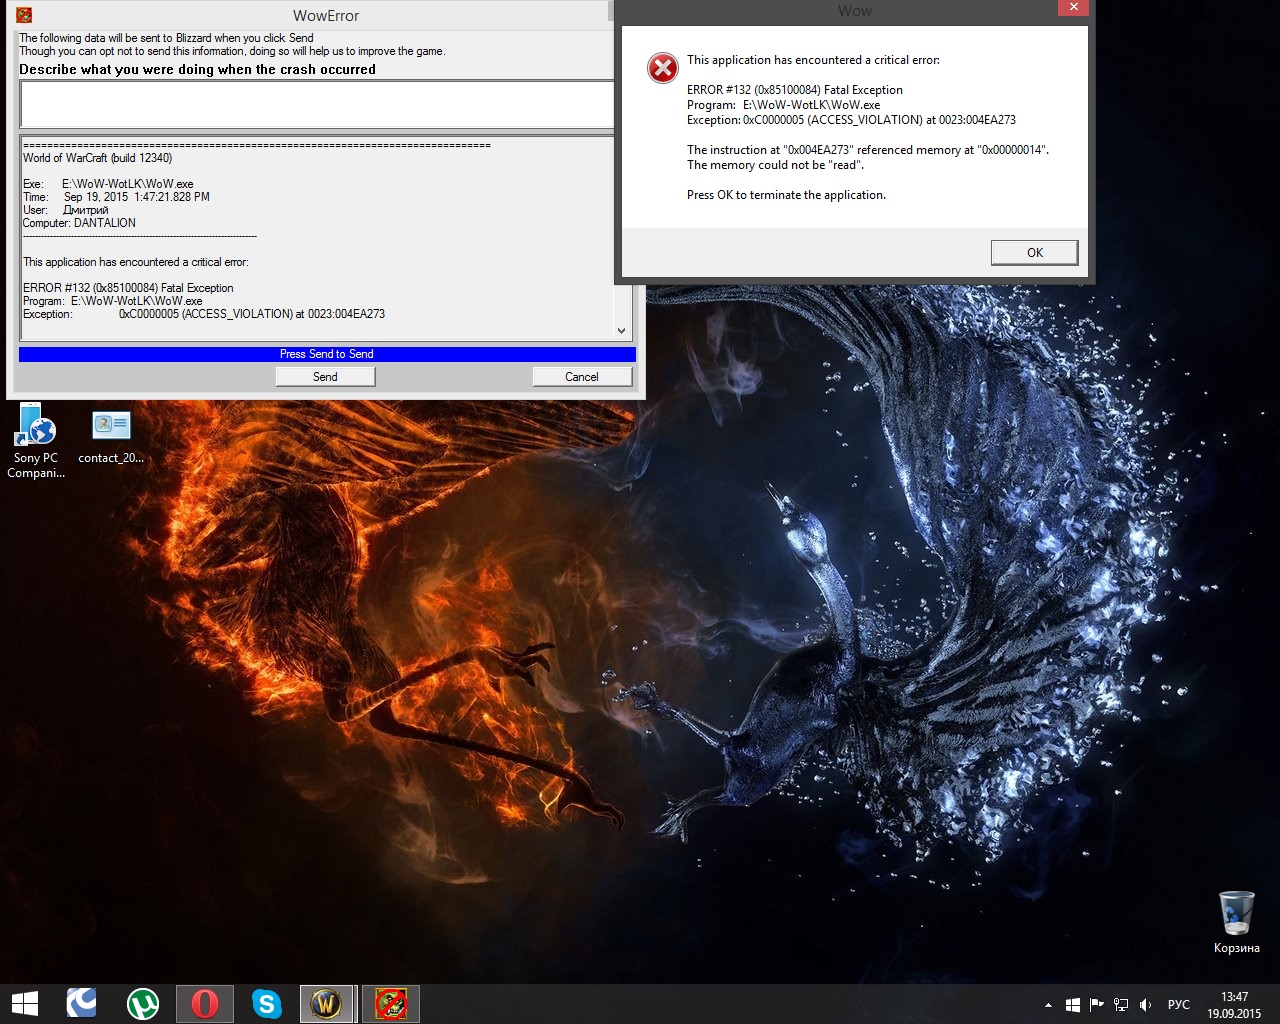The image size is (1280, 1024).
Task: Open Skype from the taskbar
Action: pos(267,1003)
